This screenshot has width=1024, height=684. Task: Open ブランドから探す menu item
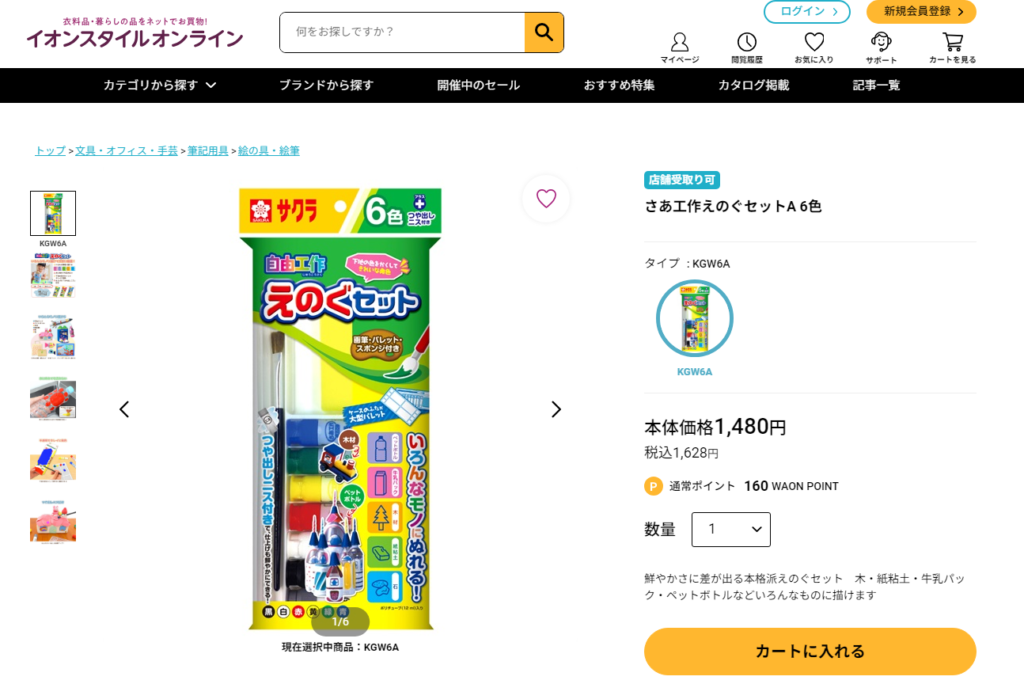click(x=326, y=85)
